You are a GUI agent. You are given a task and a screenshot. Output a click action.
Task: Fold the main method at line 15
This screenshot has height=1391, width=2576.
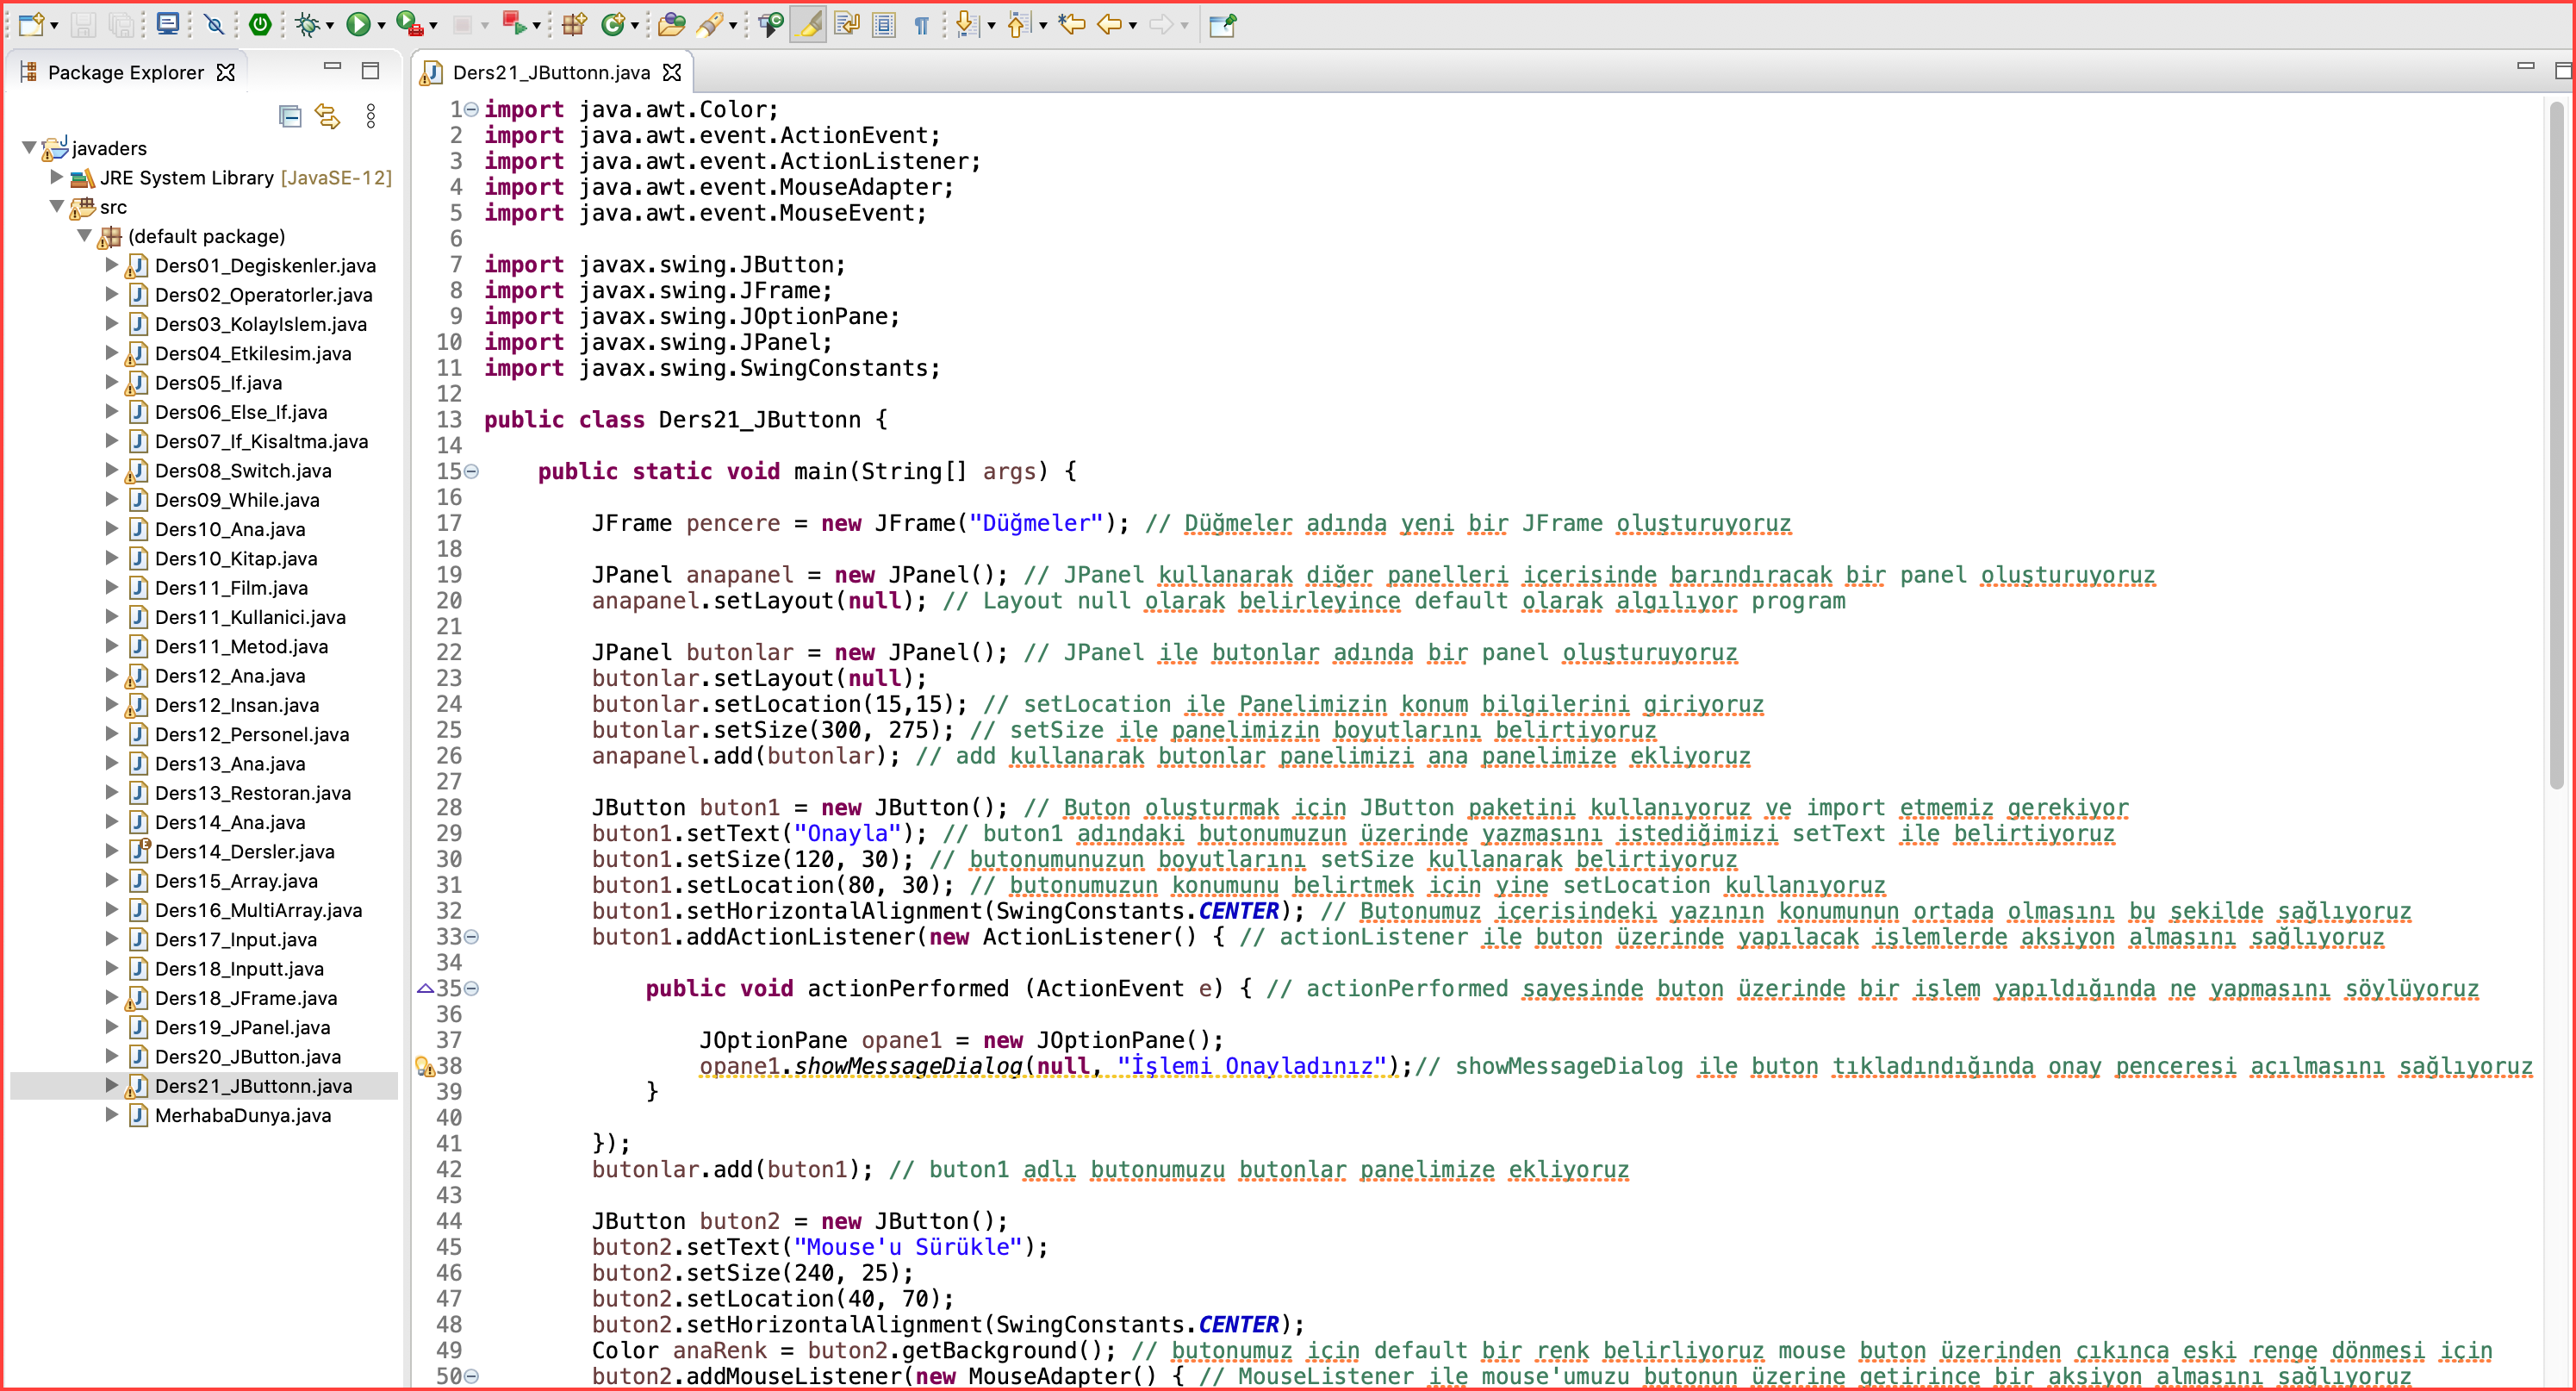[x=472, y=471]
